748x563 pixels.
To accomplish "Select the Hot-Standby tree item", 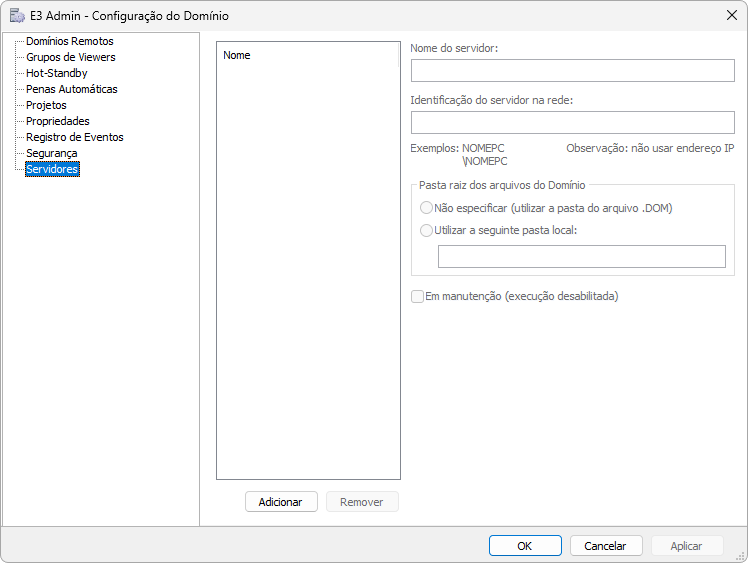I will click(56, 73).
